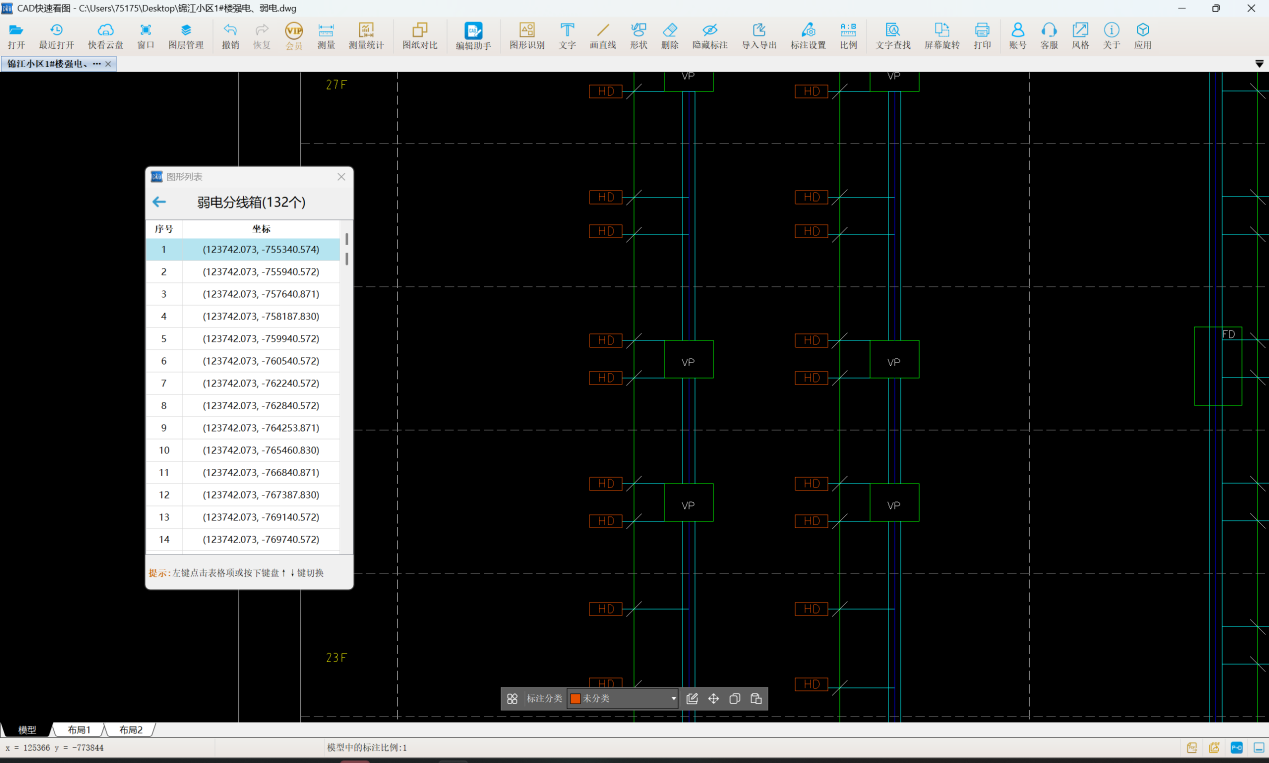Click the 关于 about icon
The image size is (1269, 763).
point(1111,36)
